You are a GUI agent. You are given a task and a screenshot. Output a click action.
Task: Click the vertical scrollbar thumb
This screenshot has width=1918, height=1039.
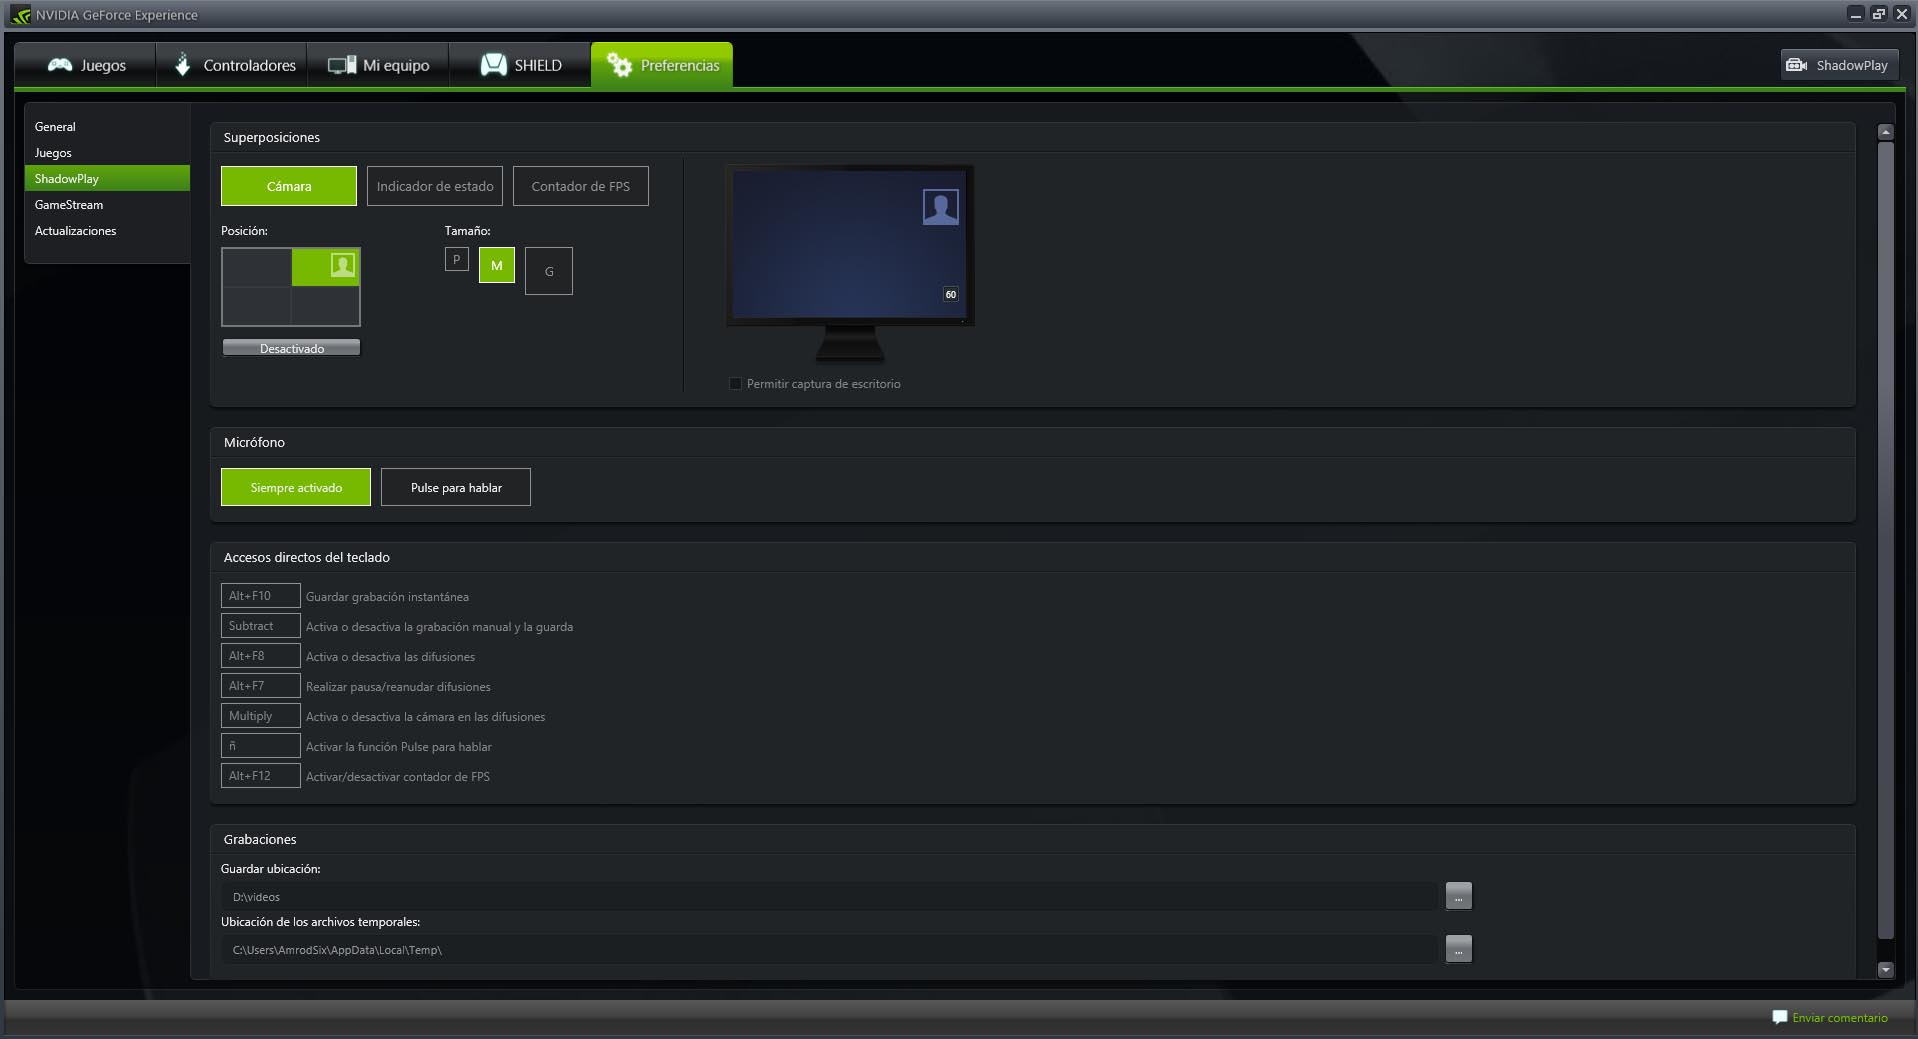click(1886, 540)
